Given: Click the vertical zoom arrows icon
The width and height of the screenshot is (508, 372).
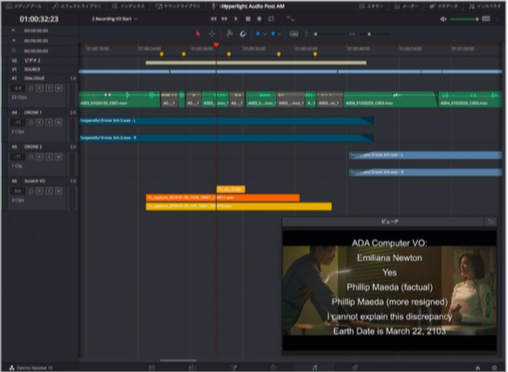Looking at the screenshot, I should 306,34.
